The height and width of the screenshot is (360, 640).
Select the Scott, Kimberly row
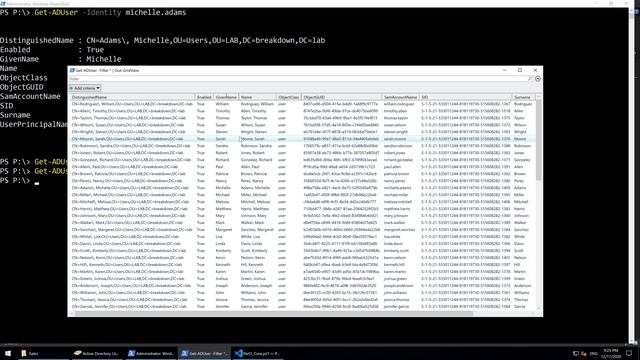pos(302,250)
